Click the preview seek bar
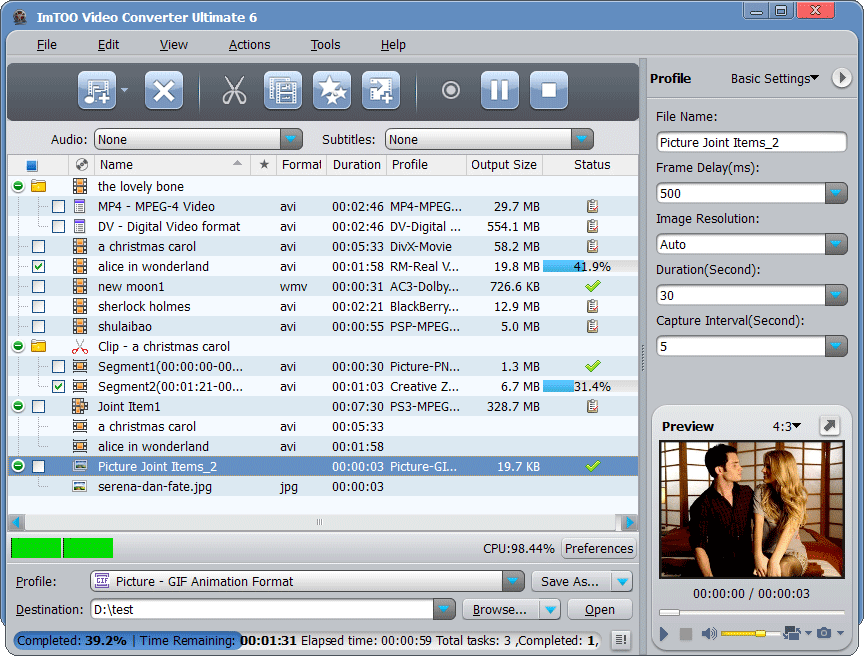Viewport: 864px width, 656px height. [x=752, y=612]
